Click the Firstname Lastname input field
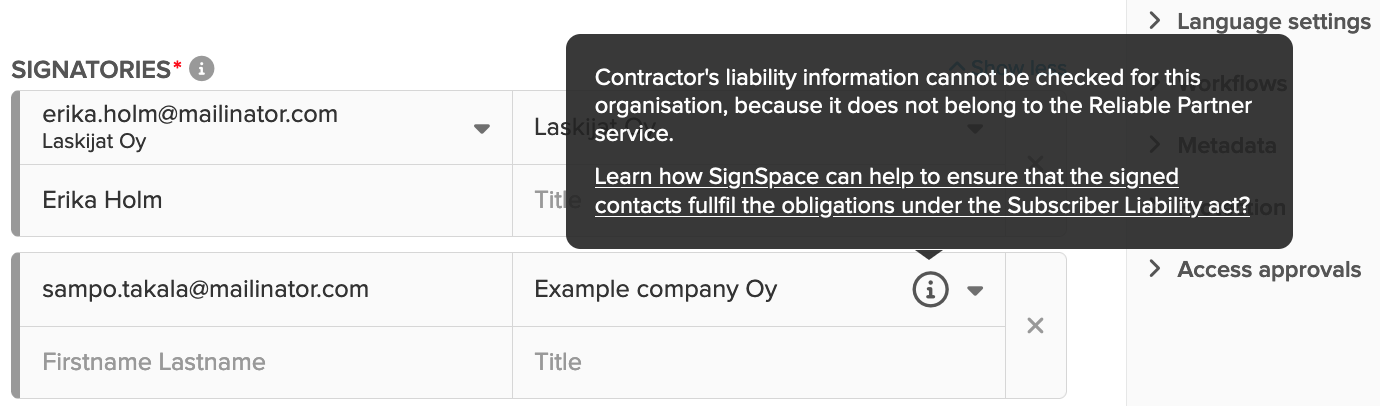Image resolution: width=1380 pixels, height=406 pixels. click(x=265, y=362)
